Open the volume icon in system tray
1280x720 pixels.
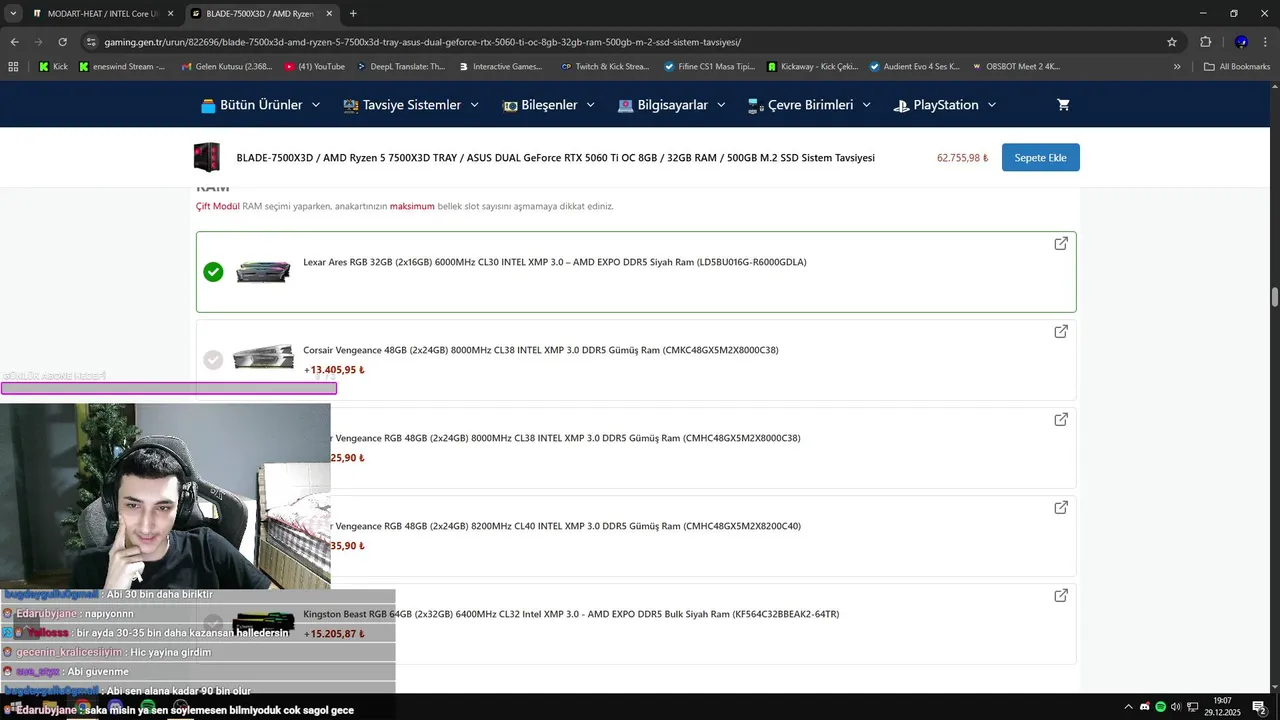1176,707
